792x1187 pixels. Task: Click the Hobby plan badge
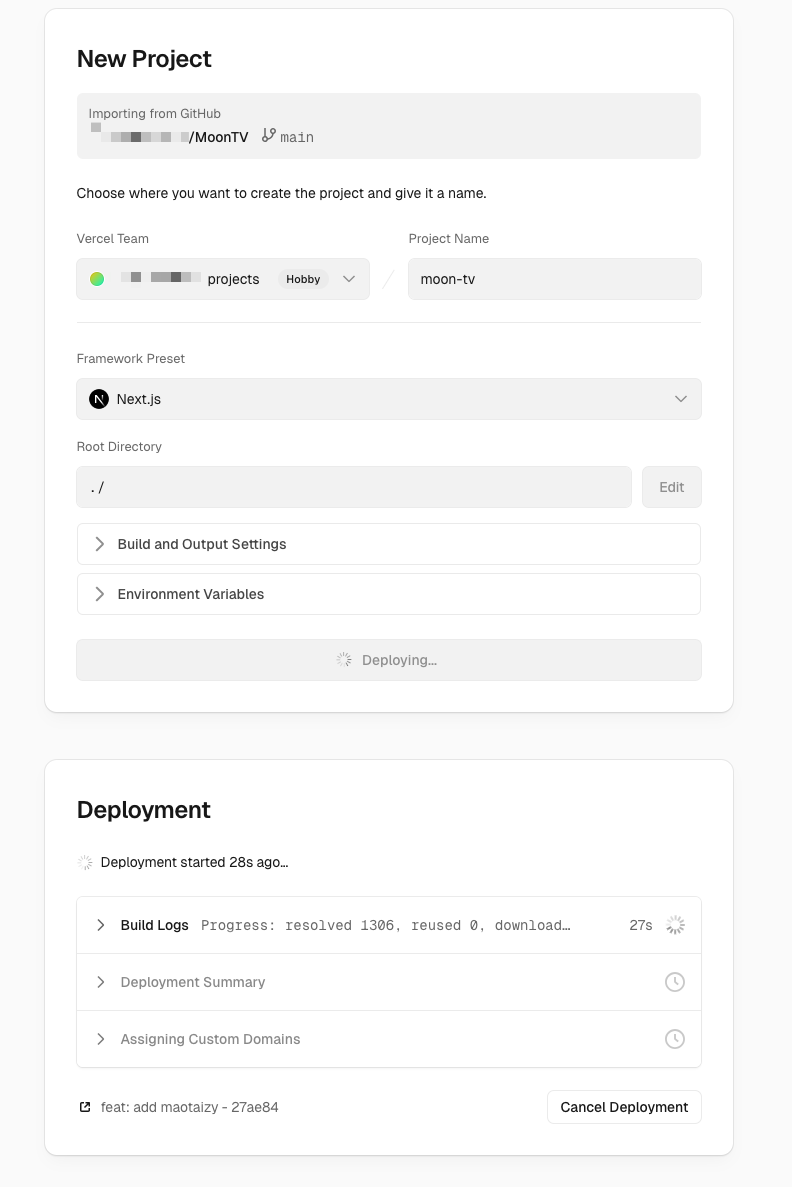(303, 279)
